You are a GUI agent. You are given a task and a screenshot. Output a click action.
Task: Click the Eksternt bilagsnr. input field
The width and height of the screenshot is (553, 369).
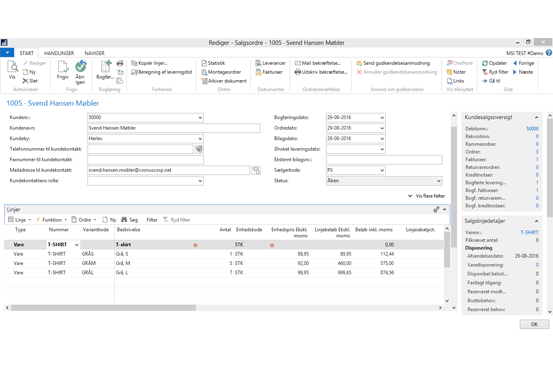point(384,160)
